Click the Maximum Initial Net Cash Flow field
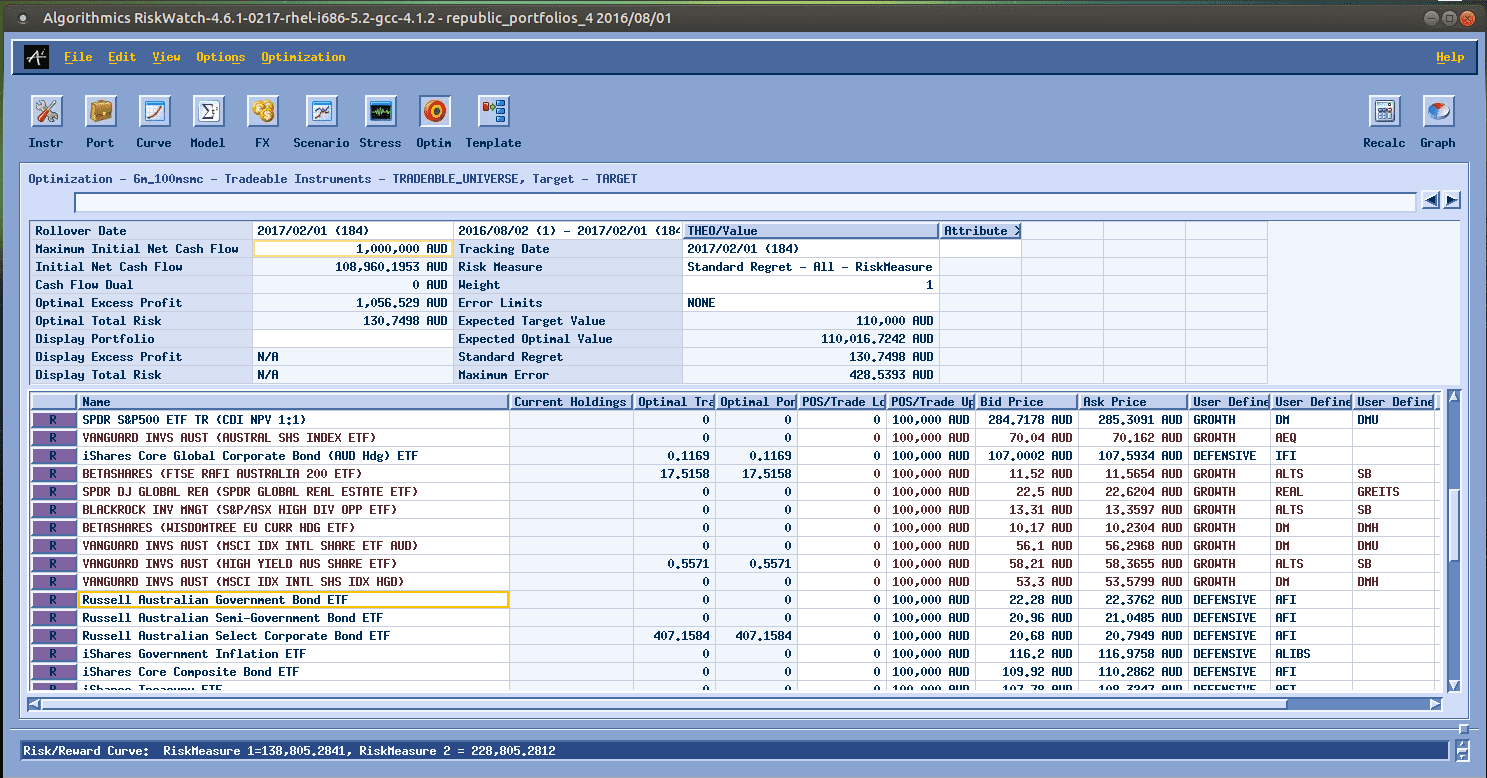This screenshot has width=1487, height=778. tap(353, 249)
